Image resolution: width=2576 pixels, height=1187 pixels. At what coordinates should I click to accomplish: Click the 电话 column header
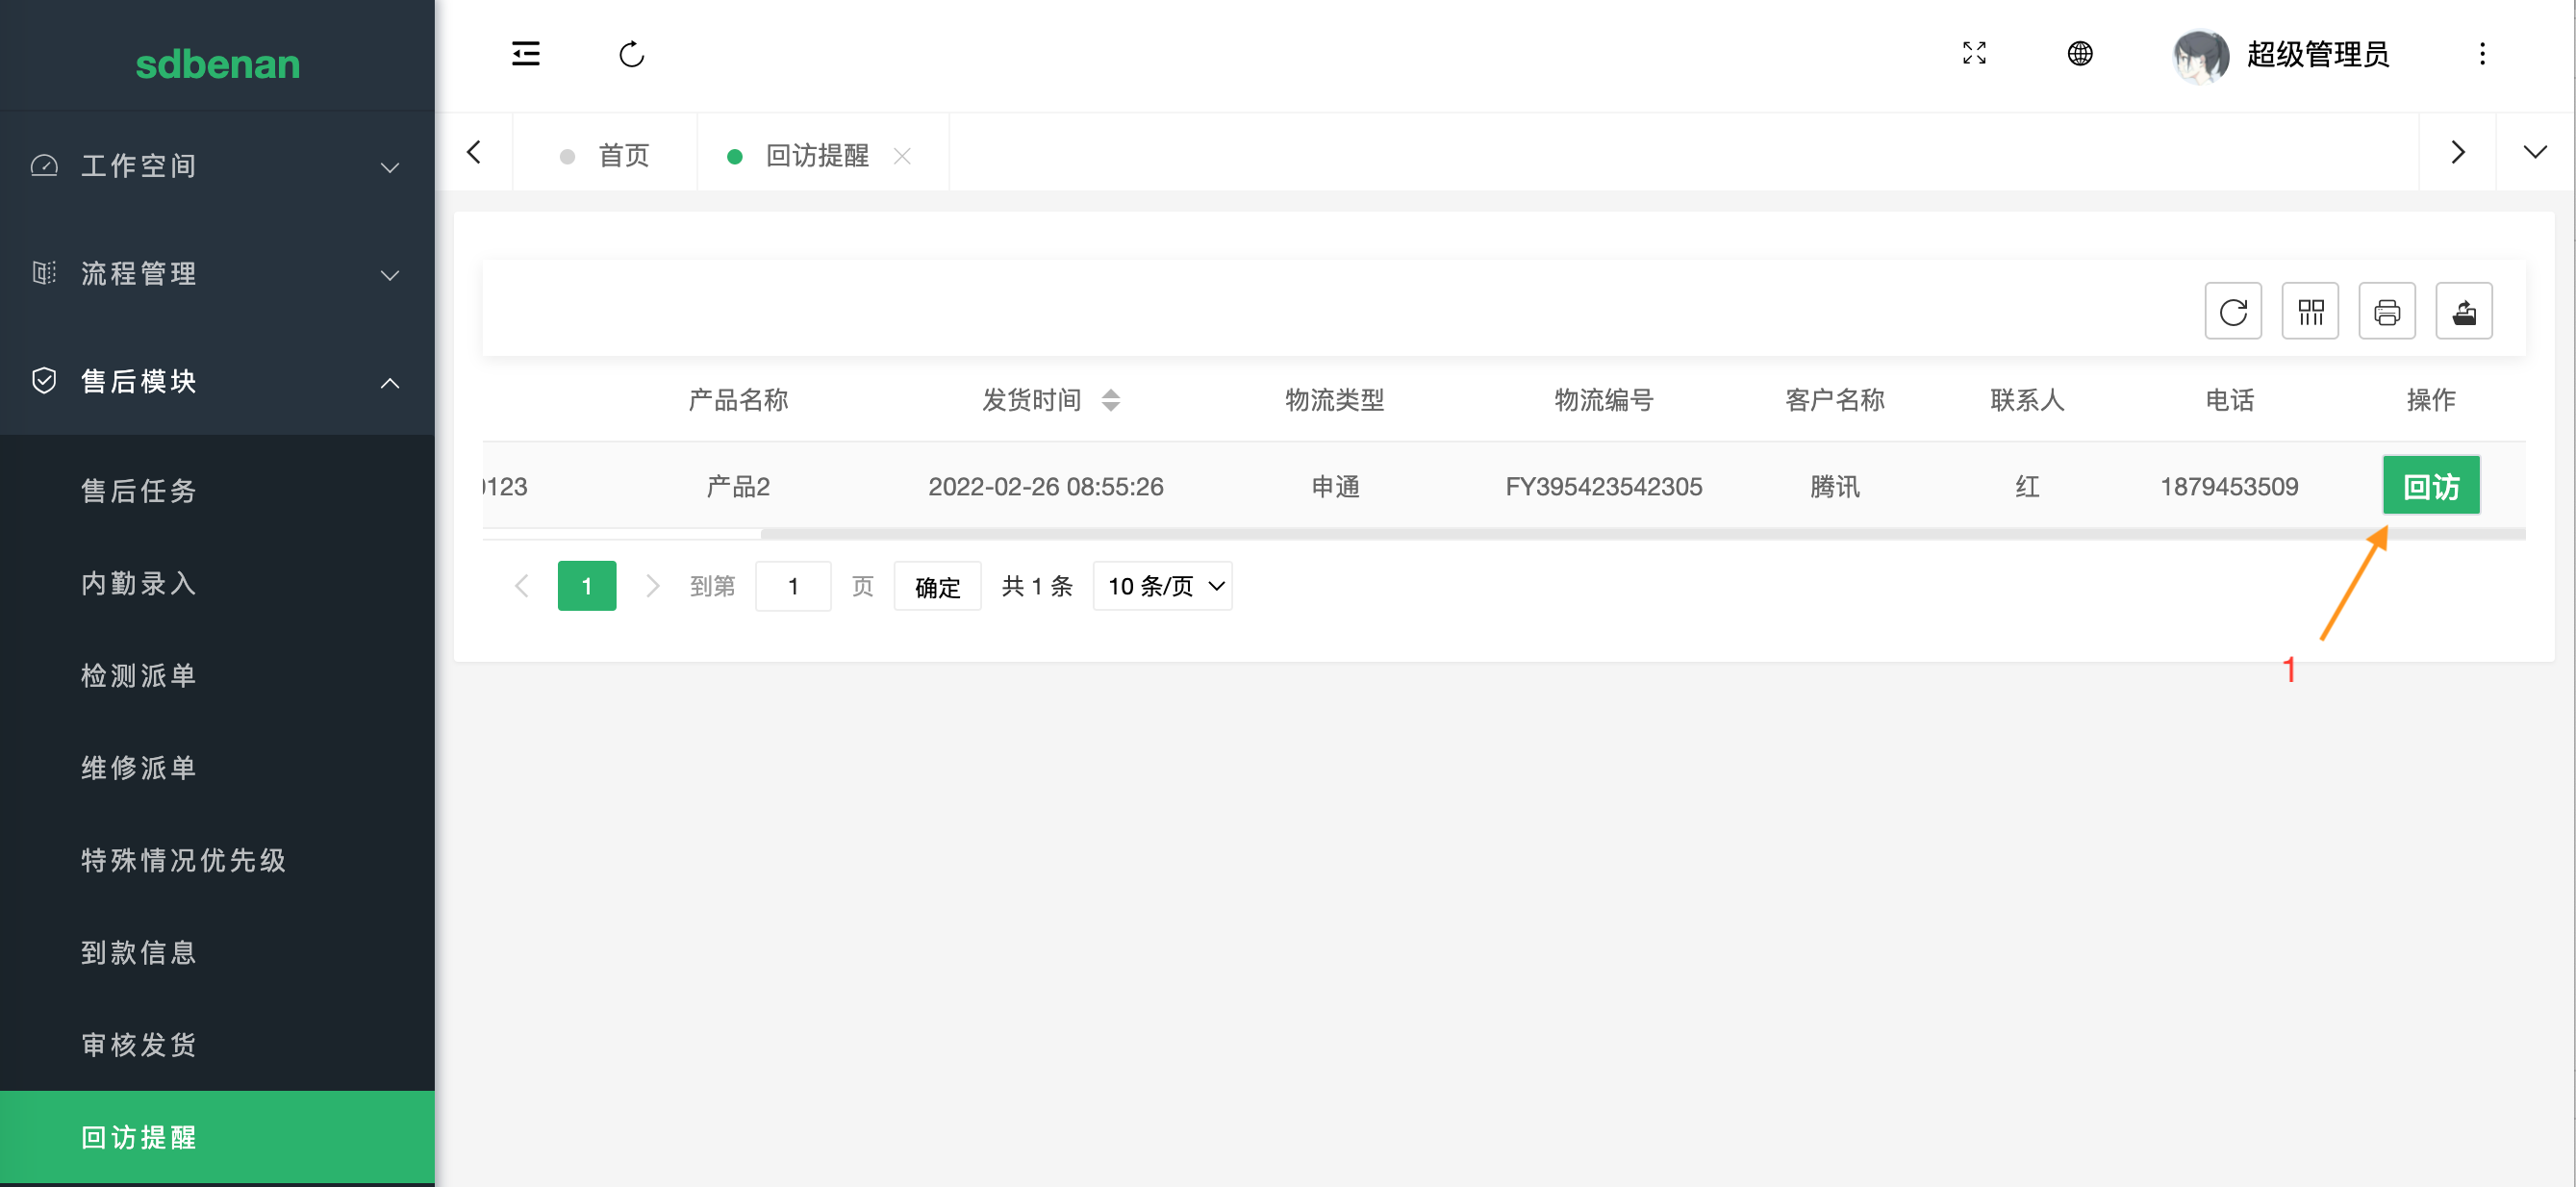[x=2229, y=401]
